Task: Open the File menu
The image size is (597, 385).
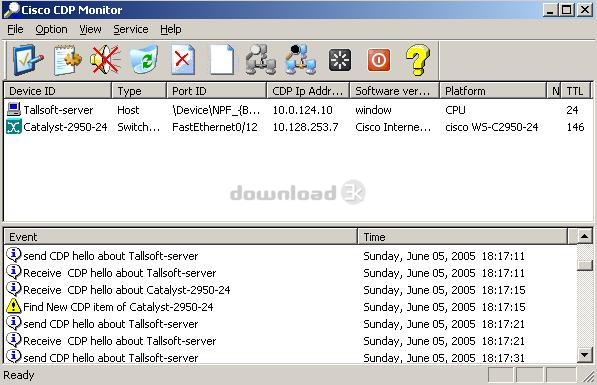Action: 15,29
